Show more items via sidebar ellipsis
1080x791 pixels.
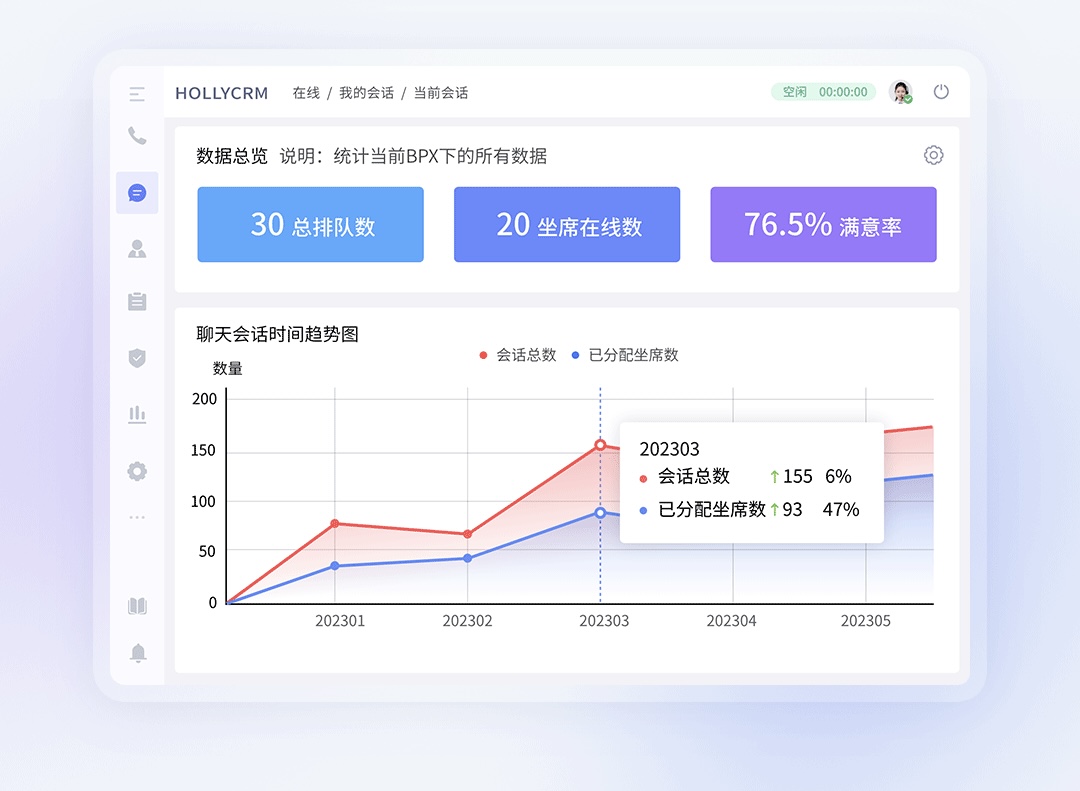point(137,517)
